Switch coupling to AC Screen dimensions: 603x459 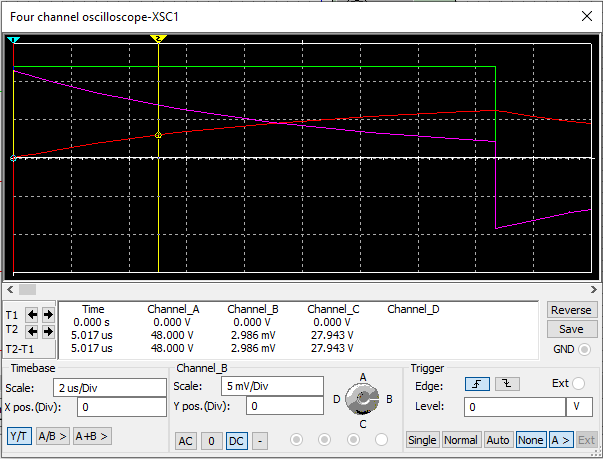point(185,441)
